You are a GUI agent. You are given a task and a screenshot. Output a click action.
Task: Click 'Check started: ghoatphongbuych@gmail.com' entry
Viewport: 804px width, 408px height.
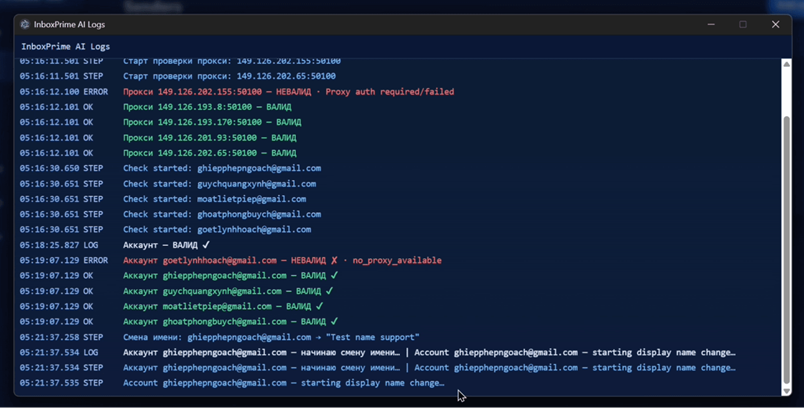point(222,214)
